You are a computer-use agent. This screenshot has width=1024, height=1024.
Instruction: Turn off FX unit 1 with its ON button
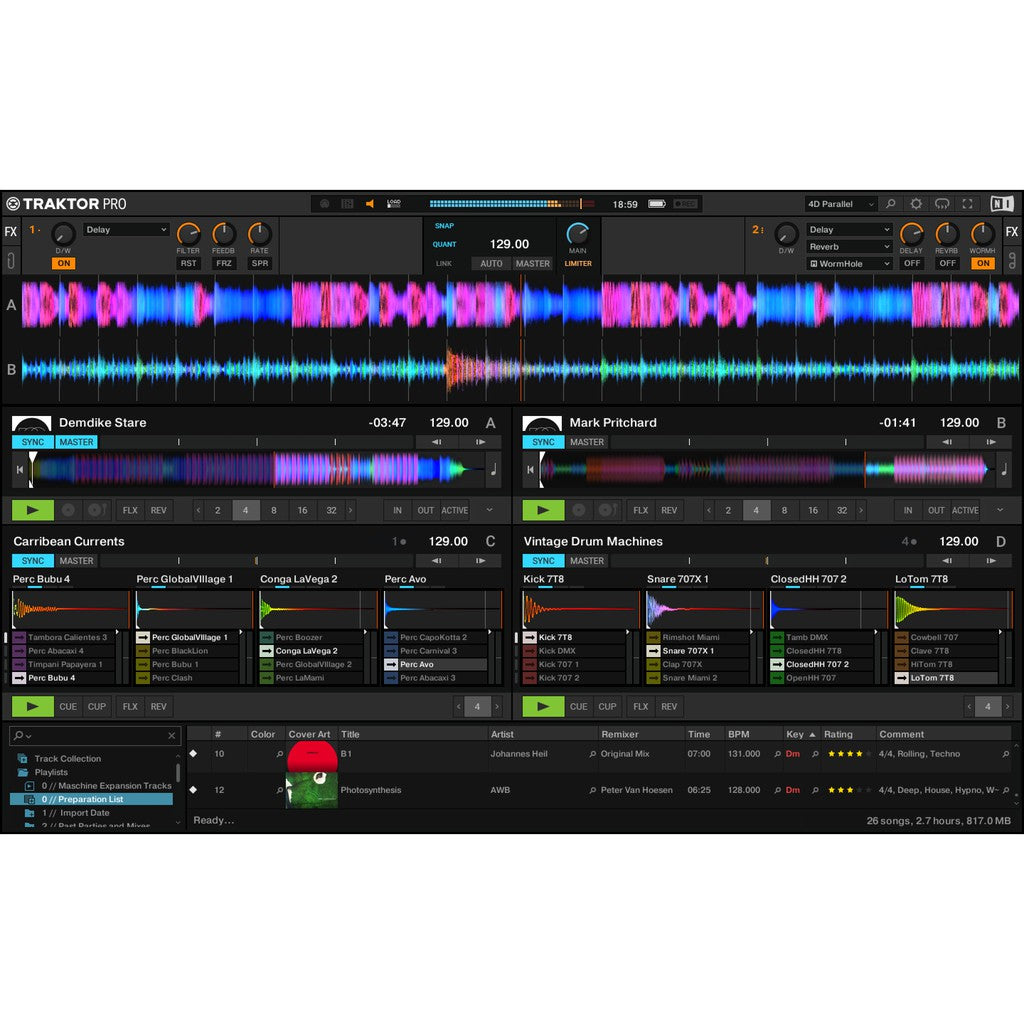(62, 263)
